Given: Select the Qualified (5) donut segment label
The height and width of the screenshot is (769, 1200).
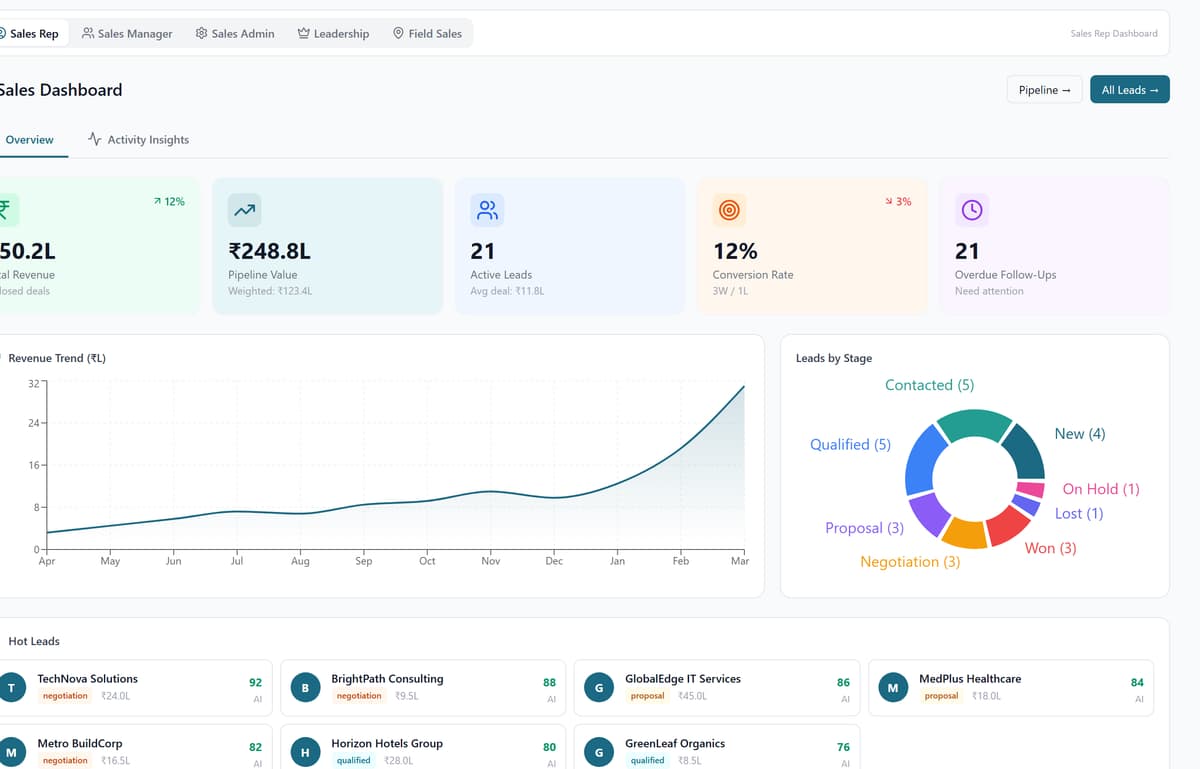Looking at the screenshot, I should point(850,444).
